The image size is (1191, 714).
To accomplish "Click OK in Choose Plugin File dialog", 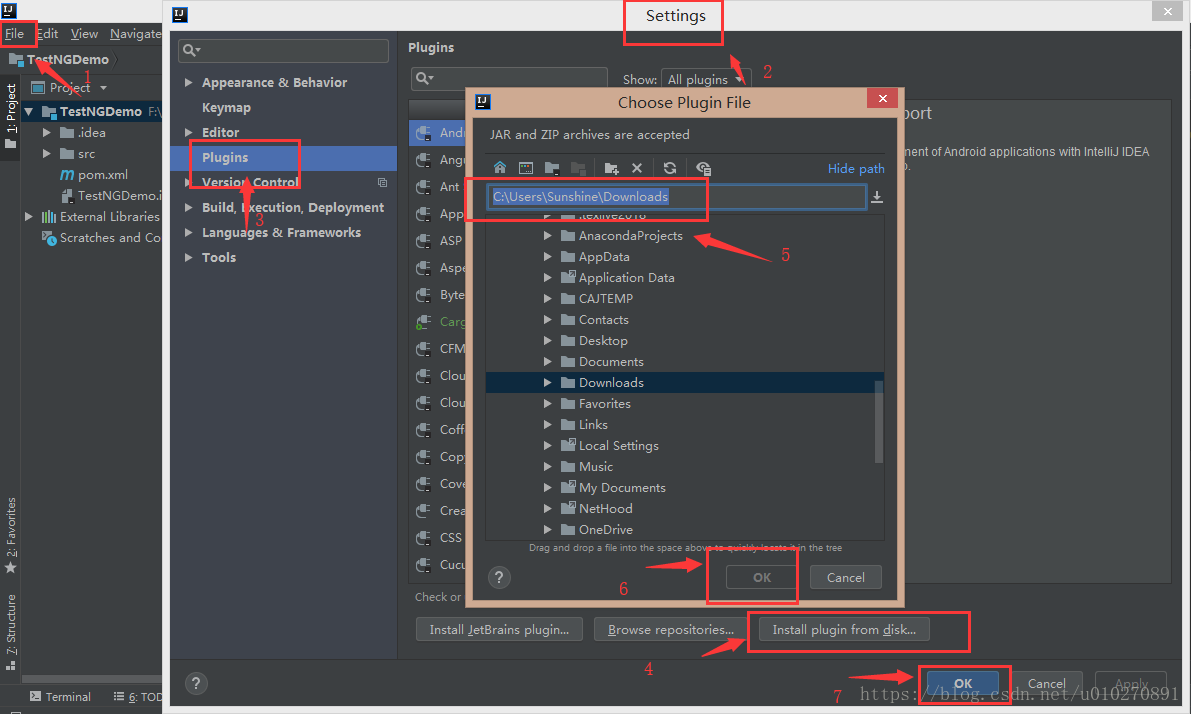I will [762, 577].
